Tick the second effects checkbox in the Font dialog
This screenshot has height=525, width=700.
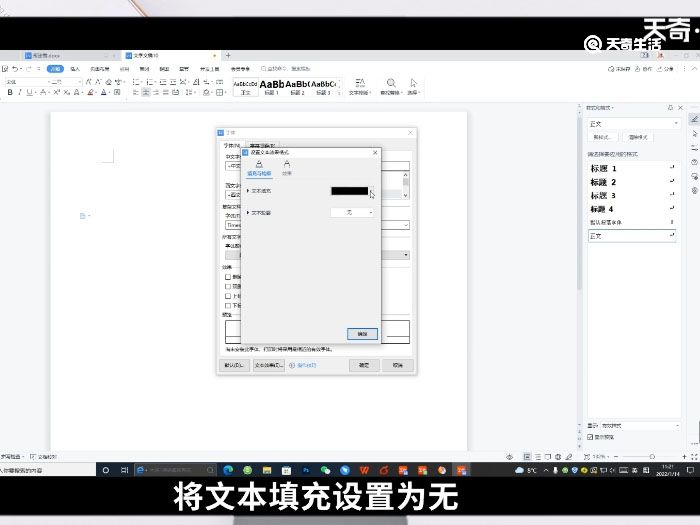228,287
